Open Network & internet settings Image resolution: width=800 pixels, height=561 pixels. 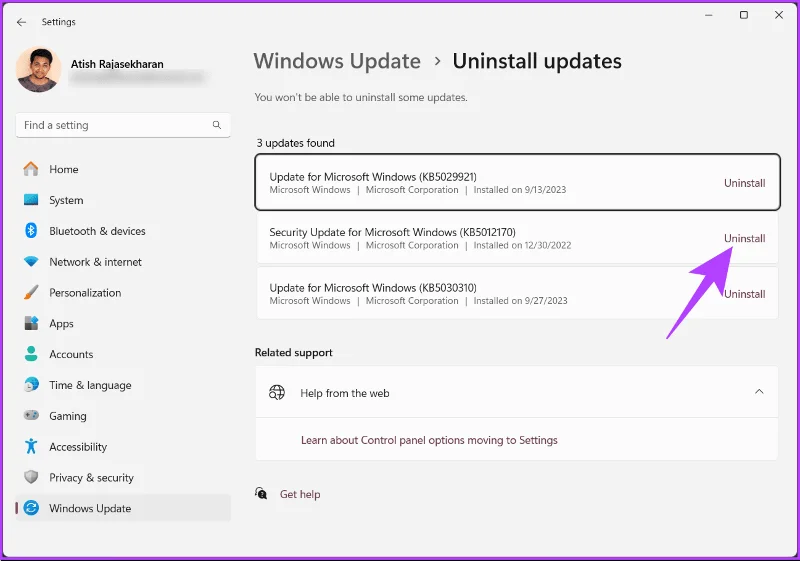pos(122,262)
